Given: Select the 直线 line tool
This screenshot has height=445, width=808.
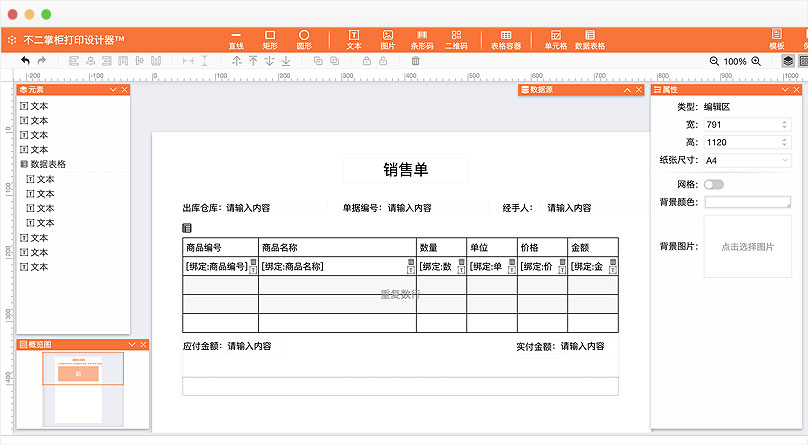Looking at the screenshot, I should pos(236,40).
